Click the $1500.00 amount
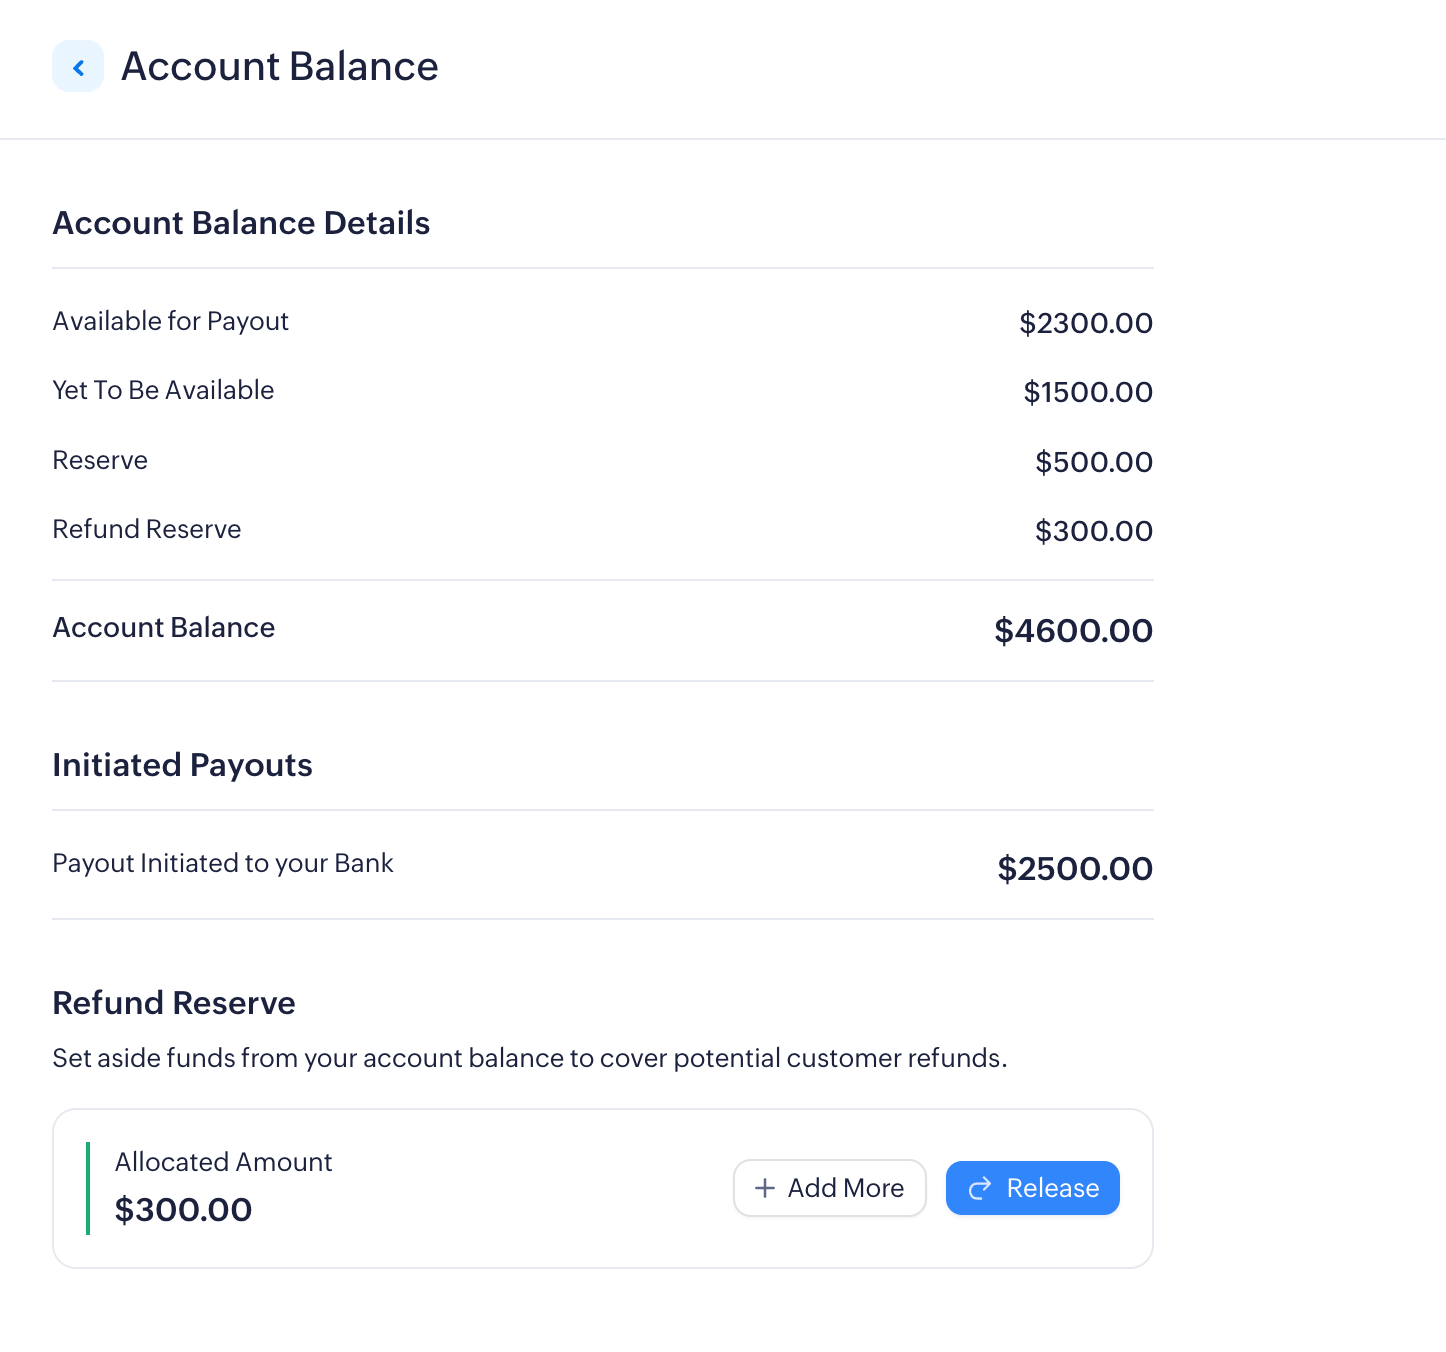This screenshot has height=1352, width=1446. coord(1087,392)
